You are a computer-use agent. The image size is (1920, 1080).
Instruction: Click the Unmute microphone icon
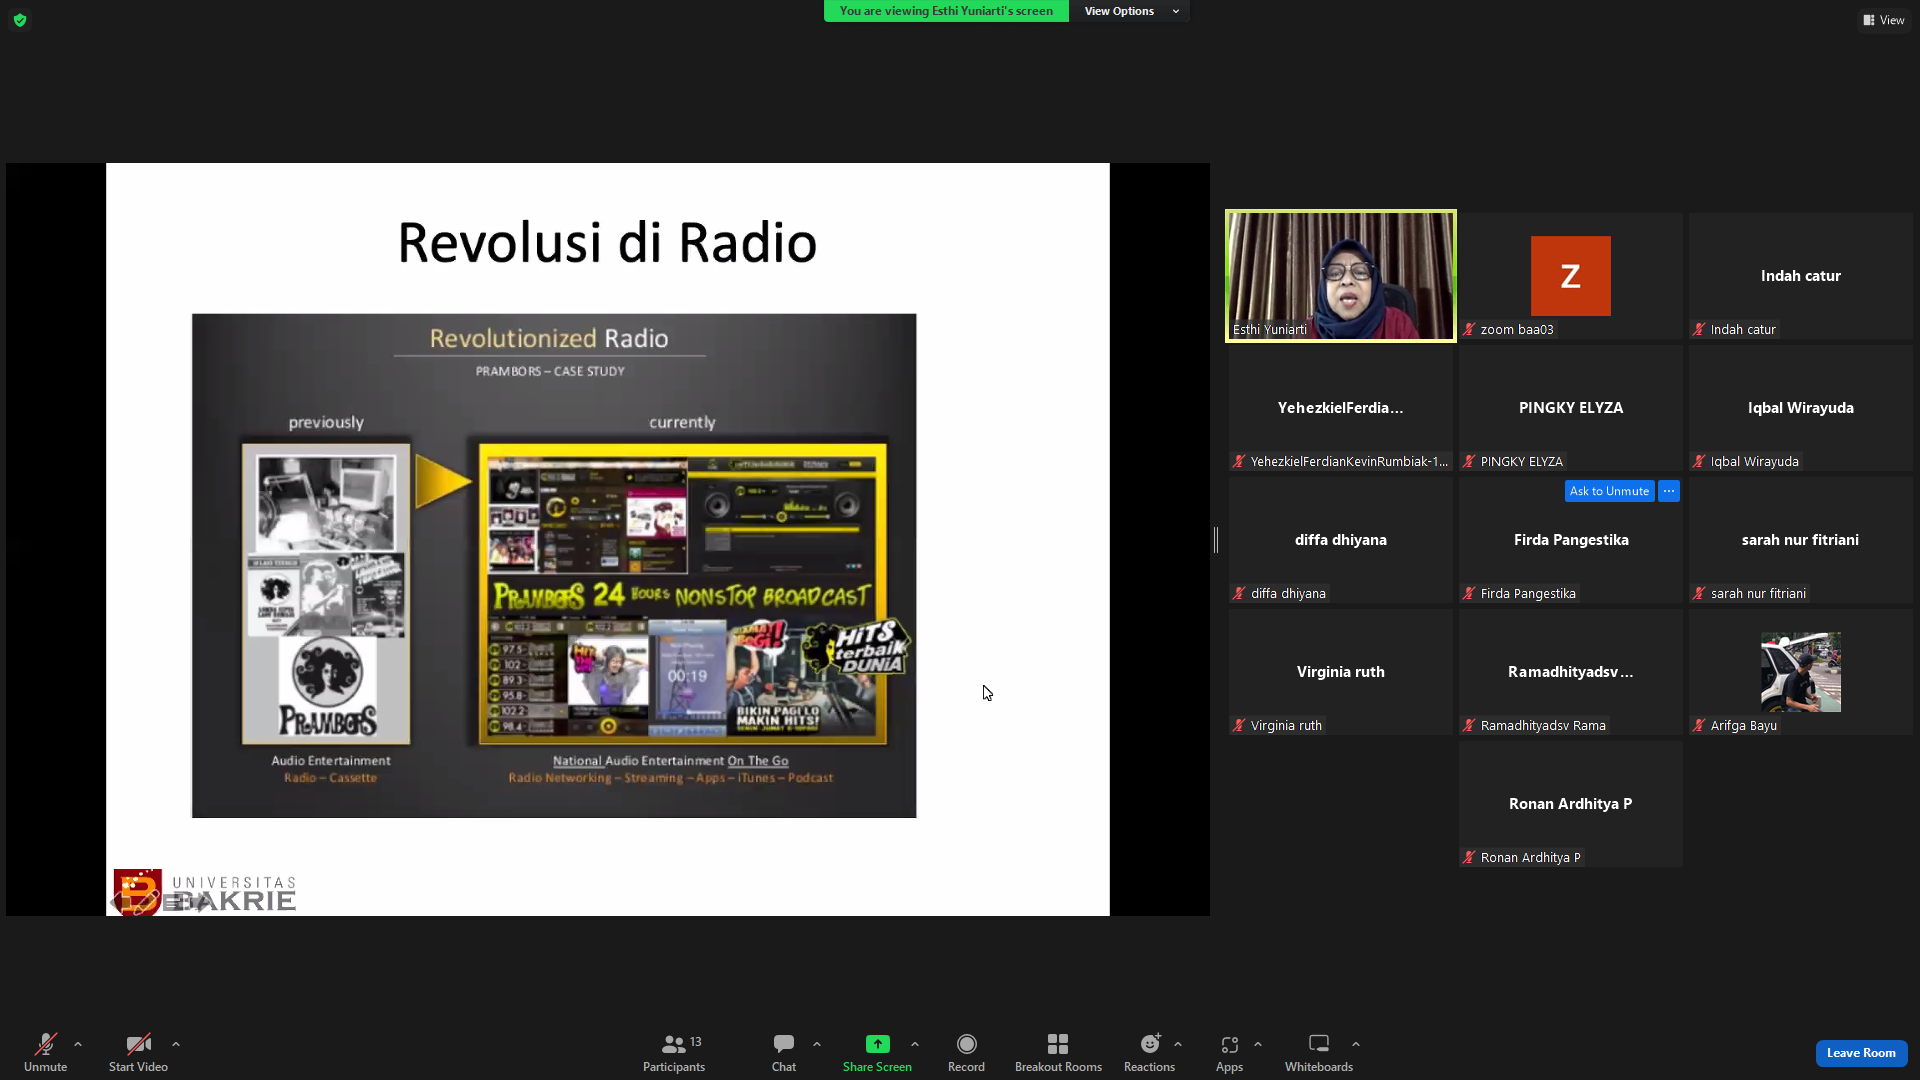(45, 1044)
